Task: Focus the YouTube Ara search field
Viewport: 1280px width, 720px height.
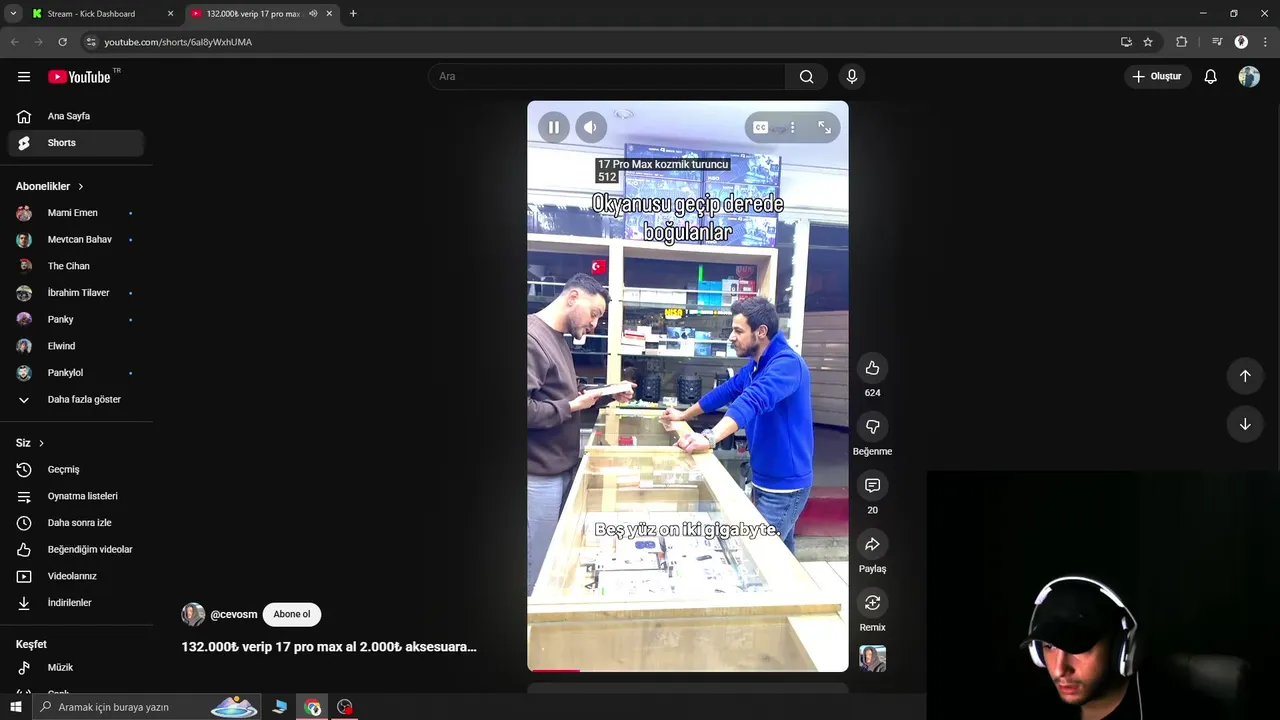Action: 607,77
